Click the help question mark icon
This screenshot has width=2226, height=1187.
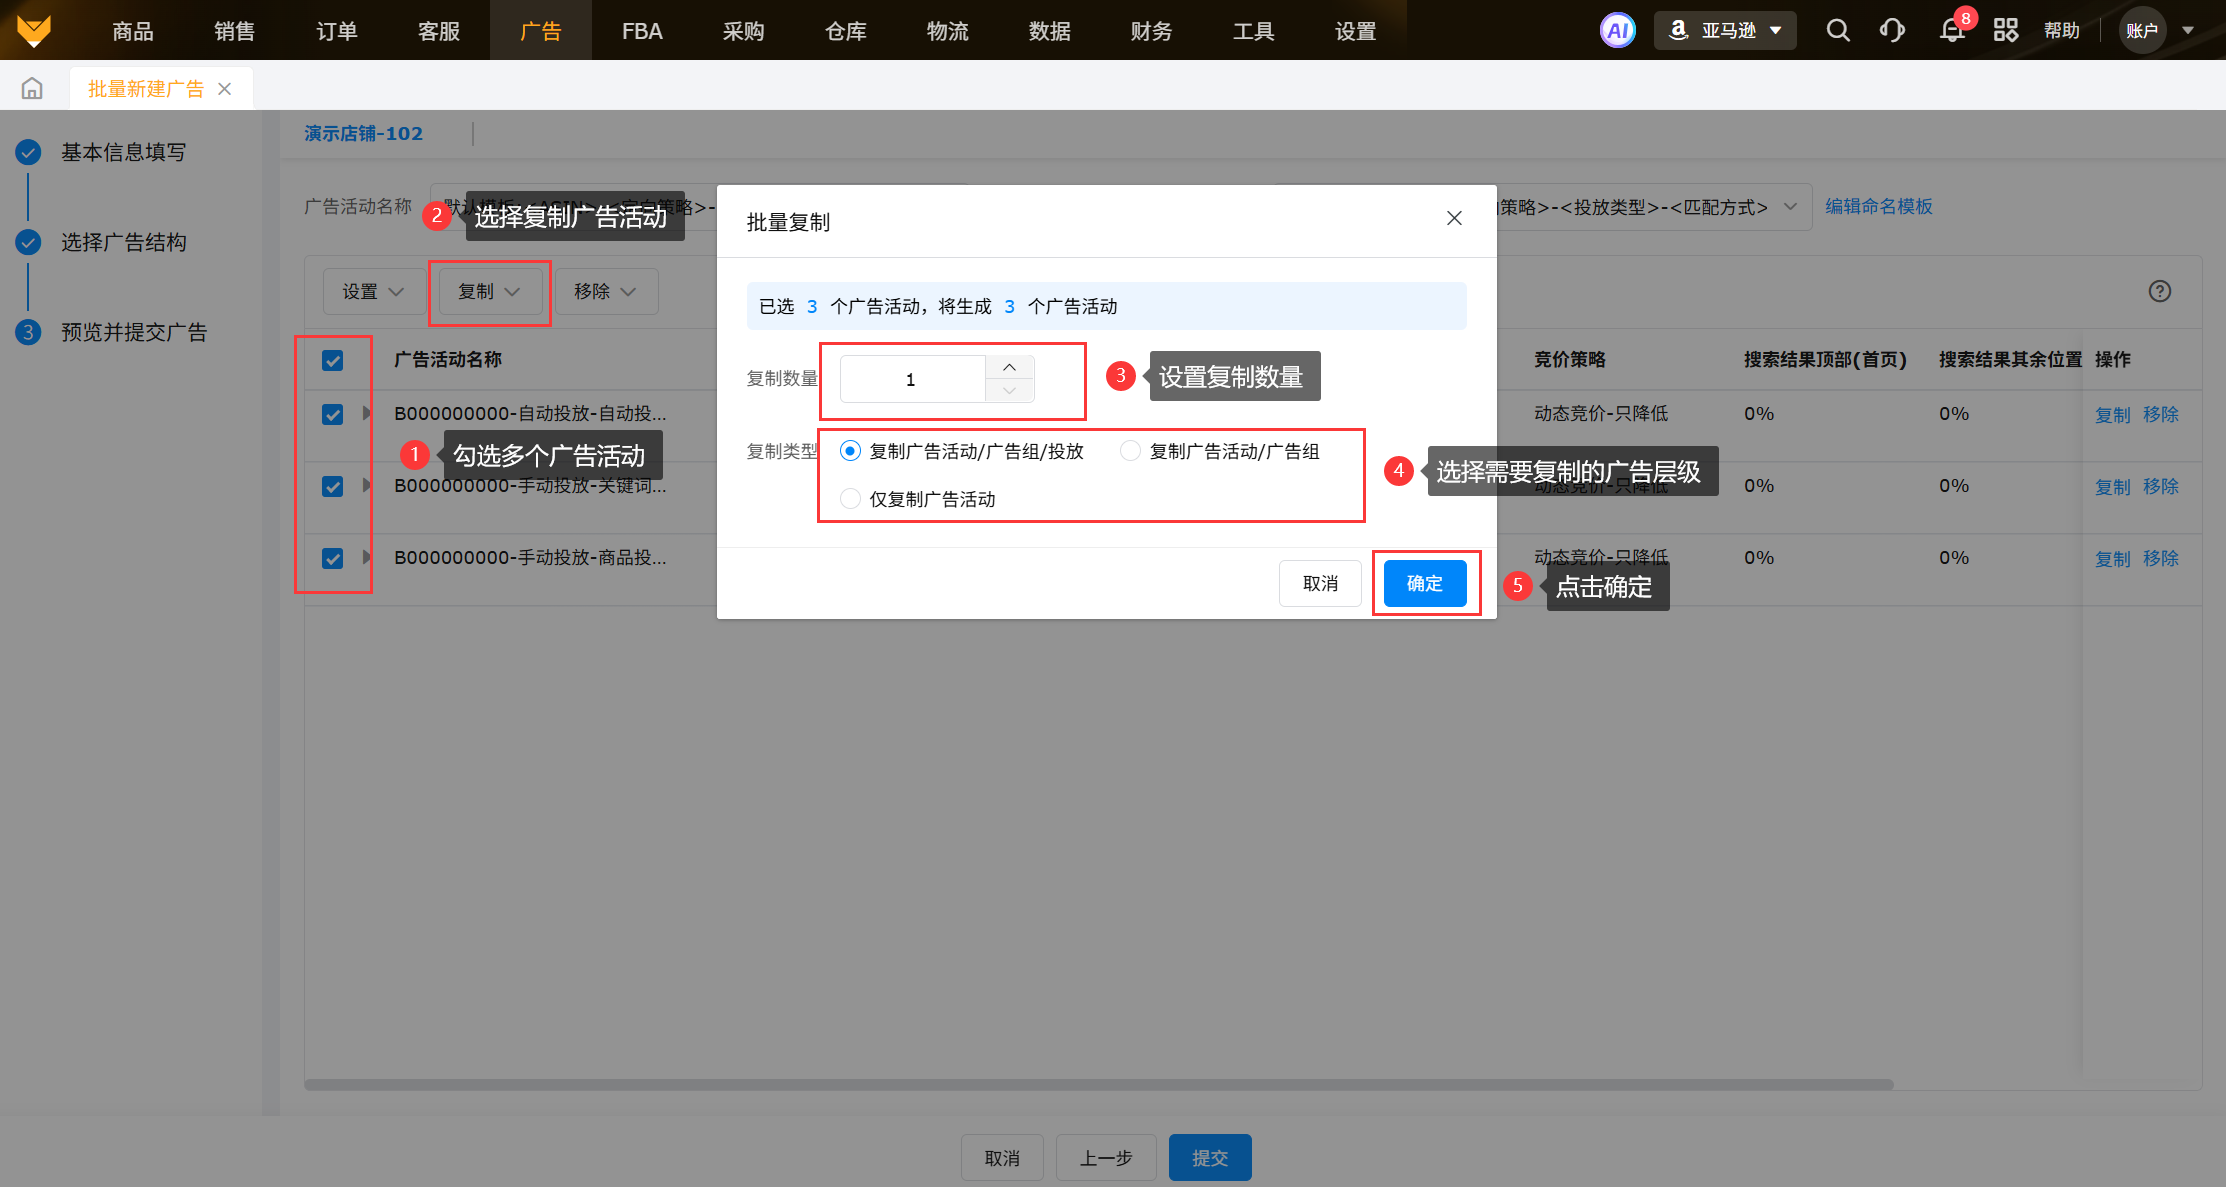(2159, 291)
